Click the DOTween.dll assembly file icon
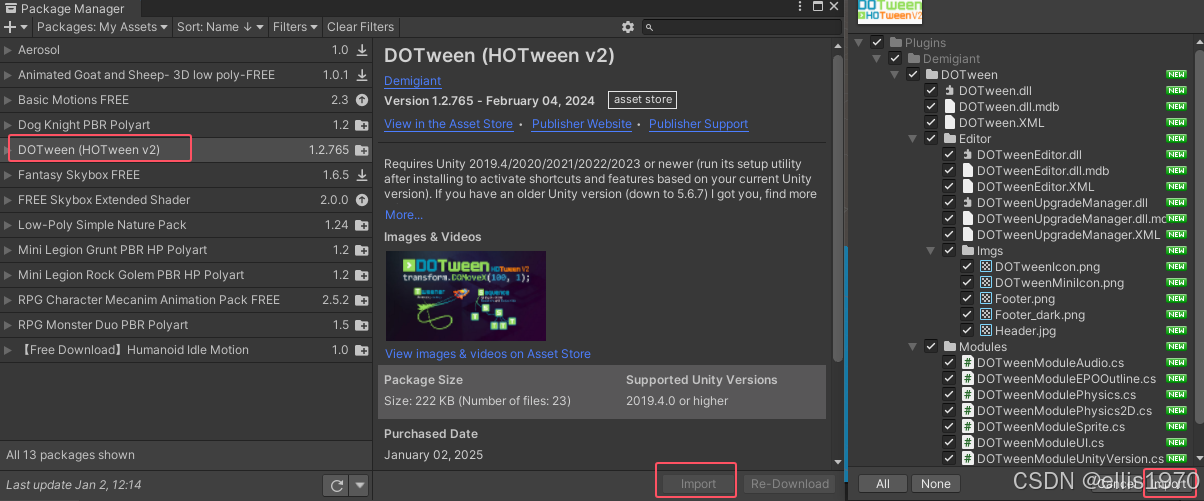 950,91
